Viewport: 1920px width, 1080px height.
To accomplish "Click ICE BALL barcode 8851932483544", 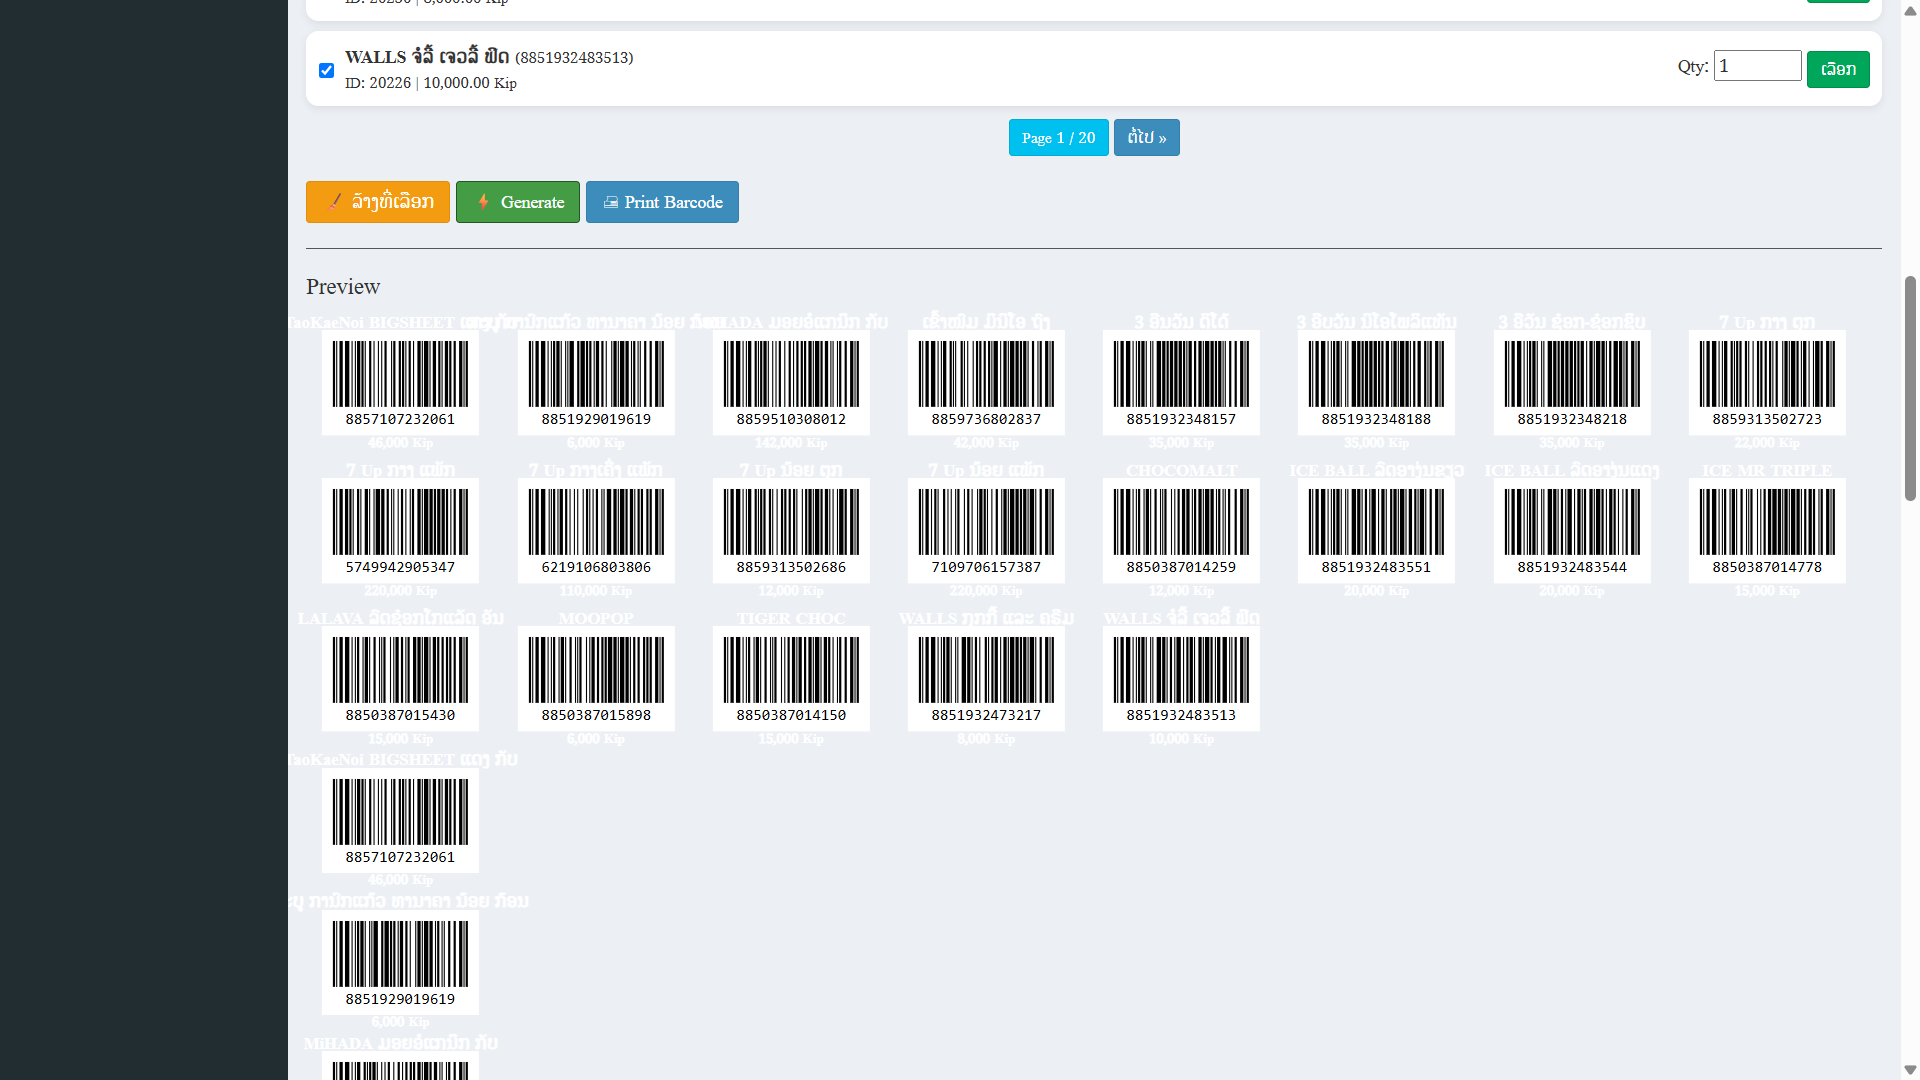I will point(1572,531).
